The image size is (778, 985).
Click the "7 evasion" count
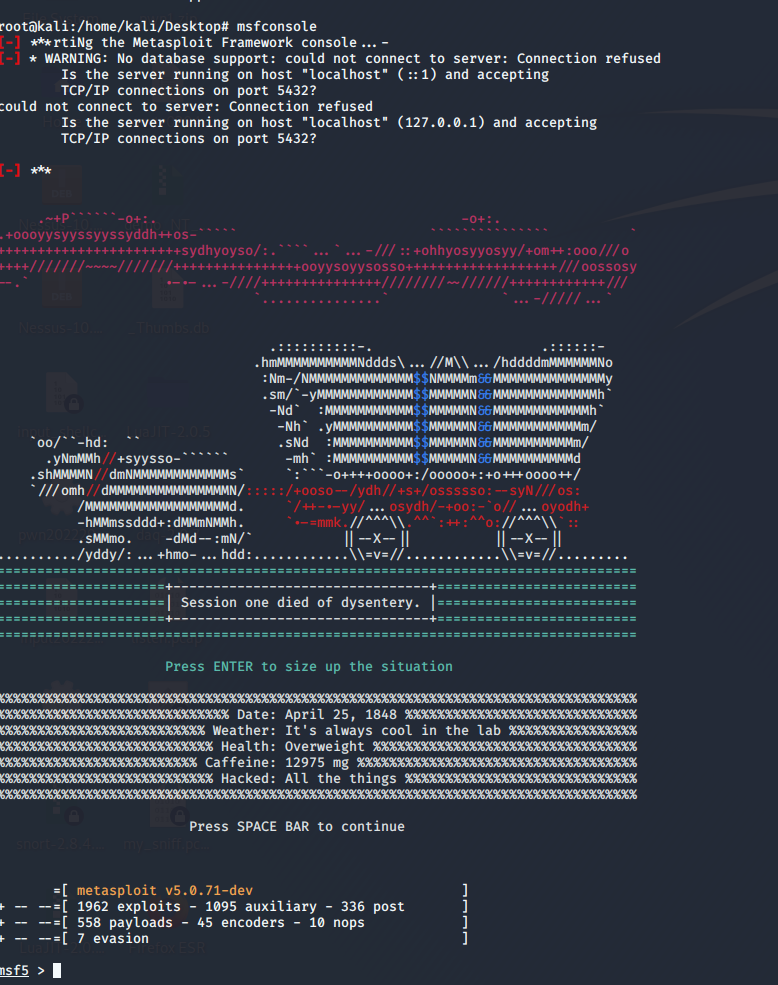pos(113,939)
